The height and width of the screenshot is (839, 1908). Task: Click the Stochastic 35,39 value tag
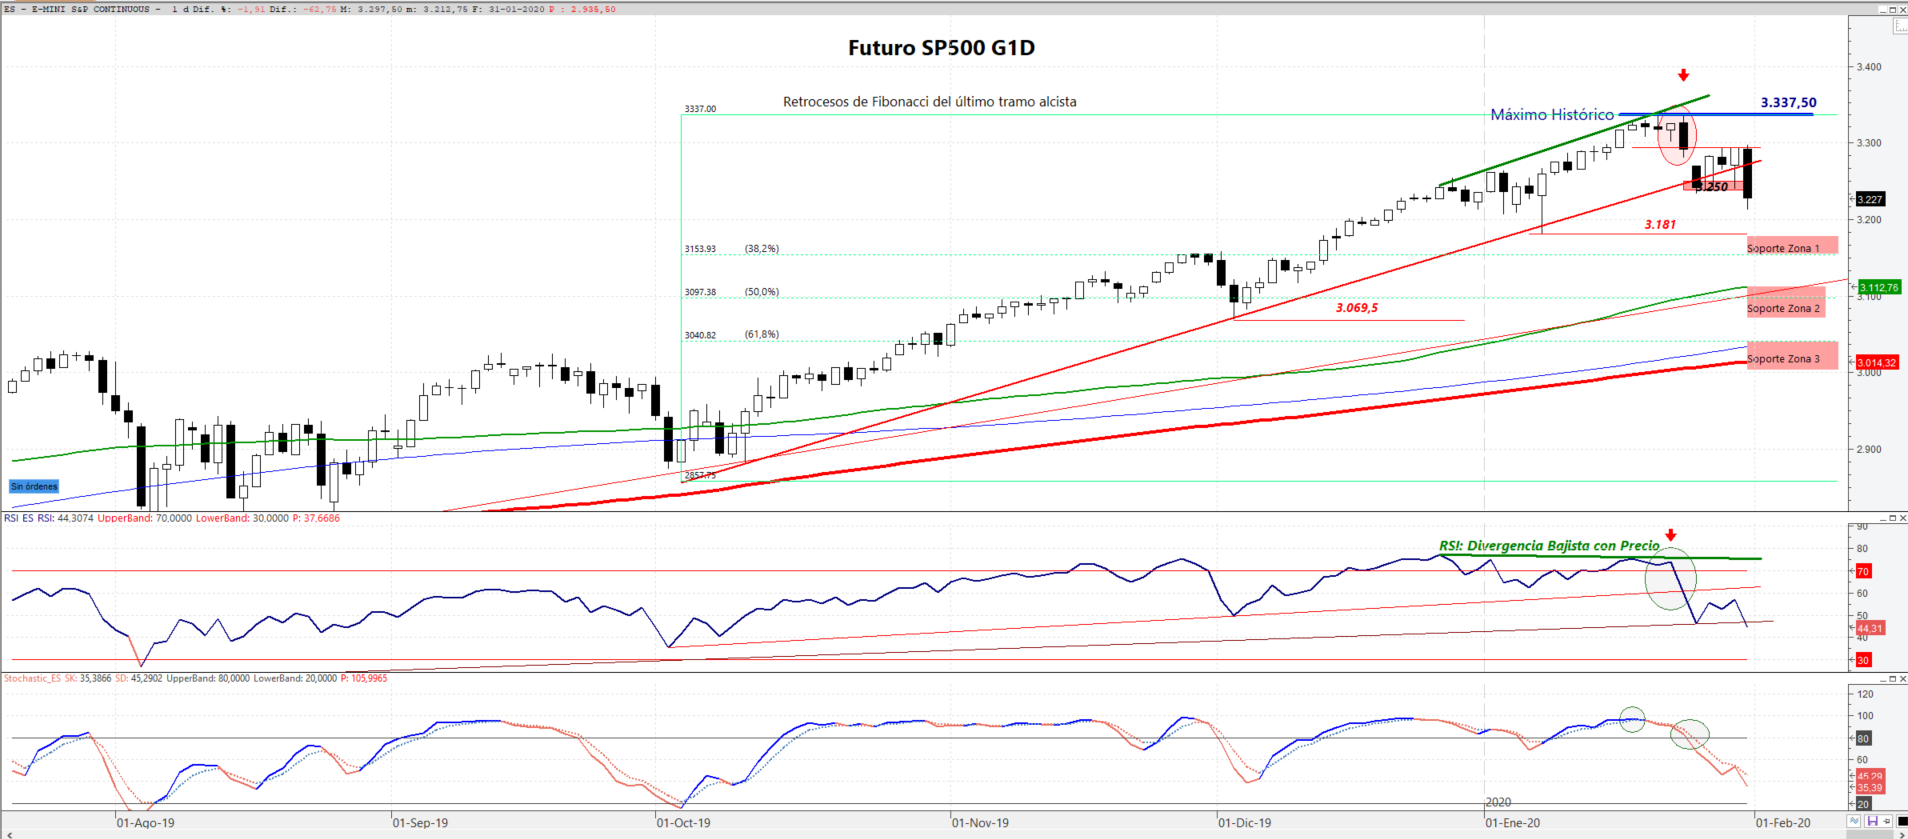1870,788
